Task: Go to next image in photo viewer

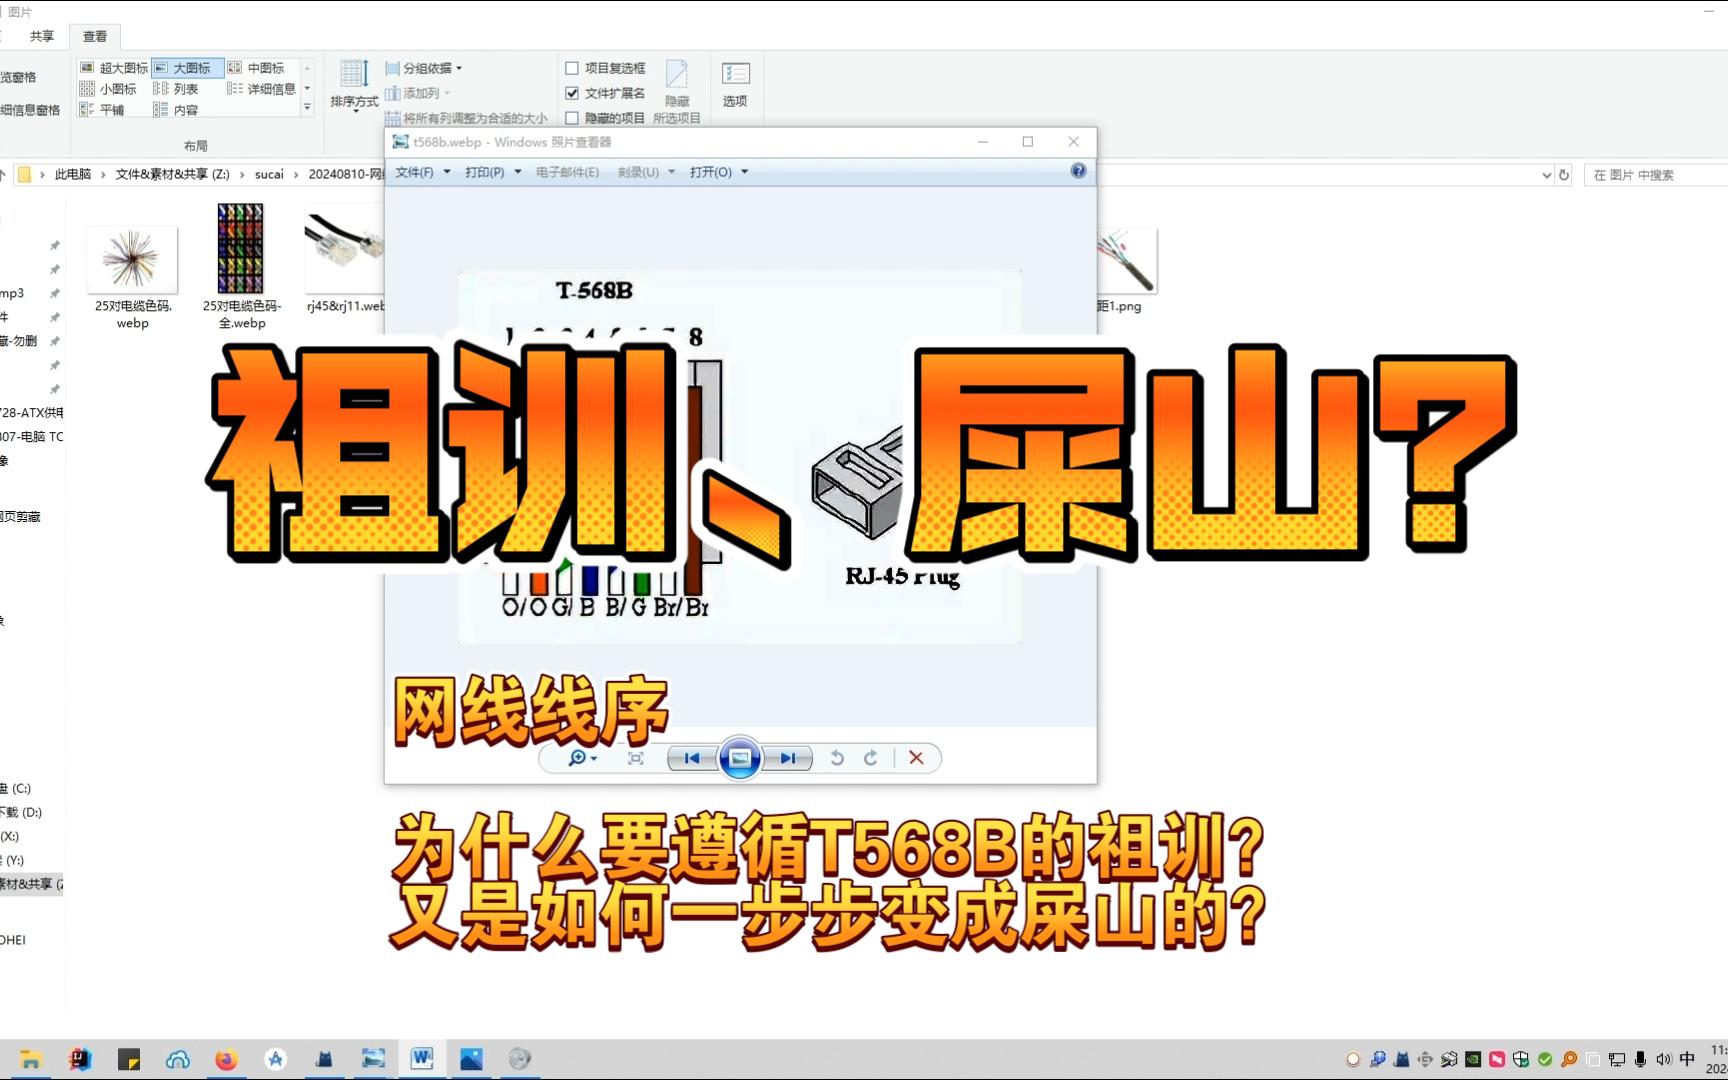Action: click(x=789, y=758)
